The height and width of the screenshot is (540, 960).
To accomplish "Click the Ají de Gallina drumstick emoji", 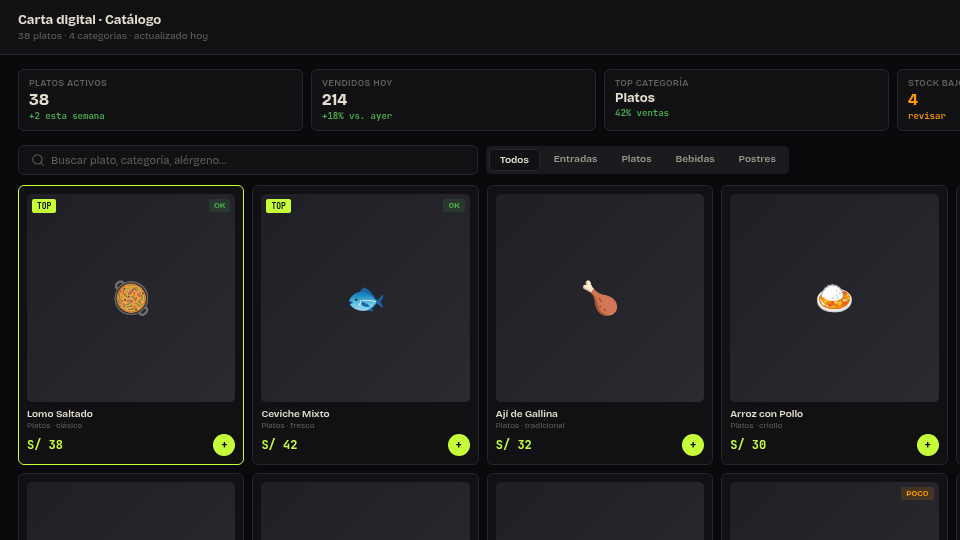I will [x=600, y=298].
